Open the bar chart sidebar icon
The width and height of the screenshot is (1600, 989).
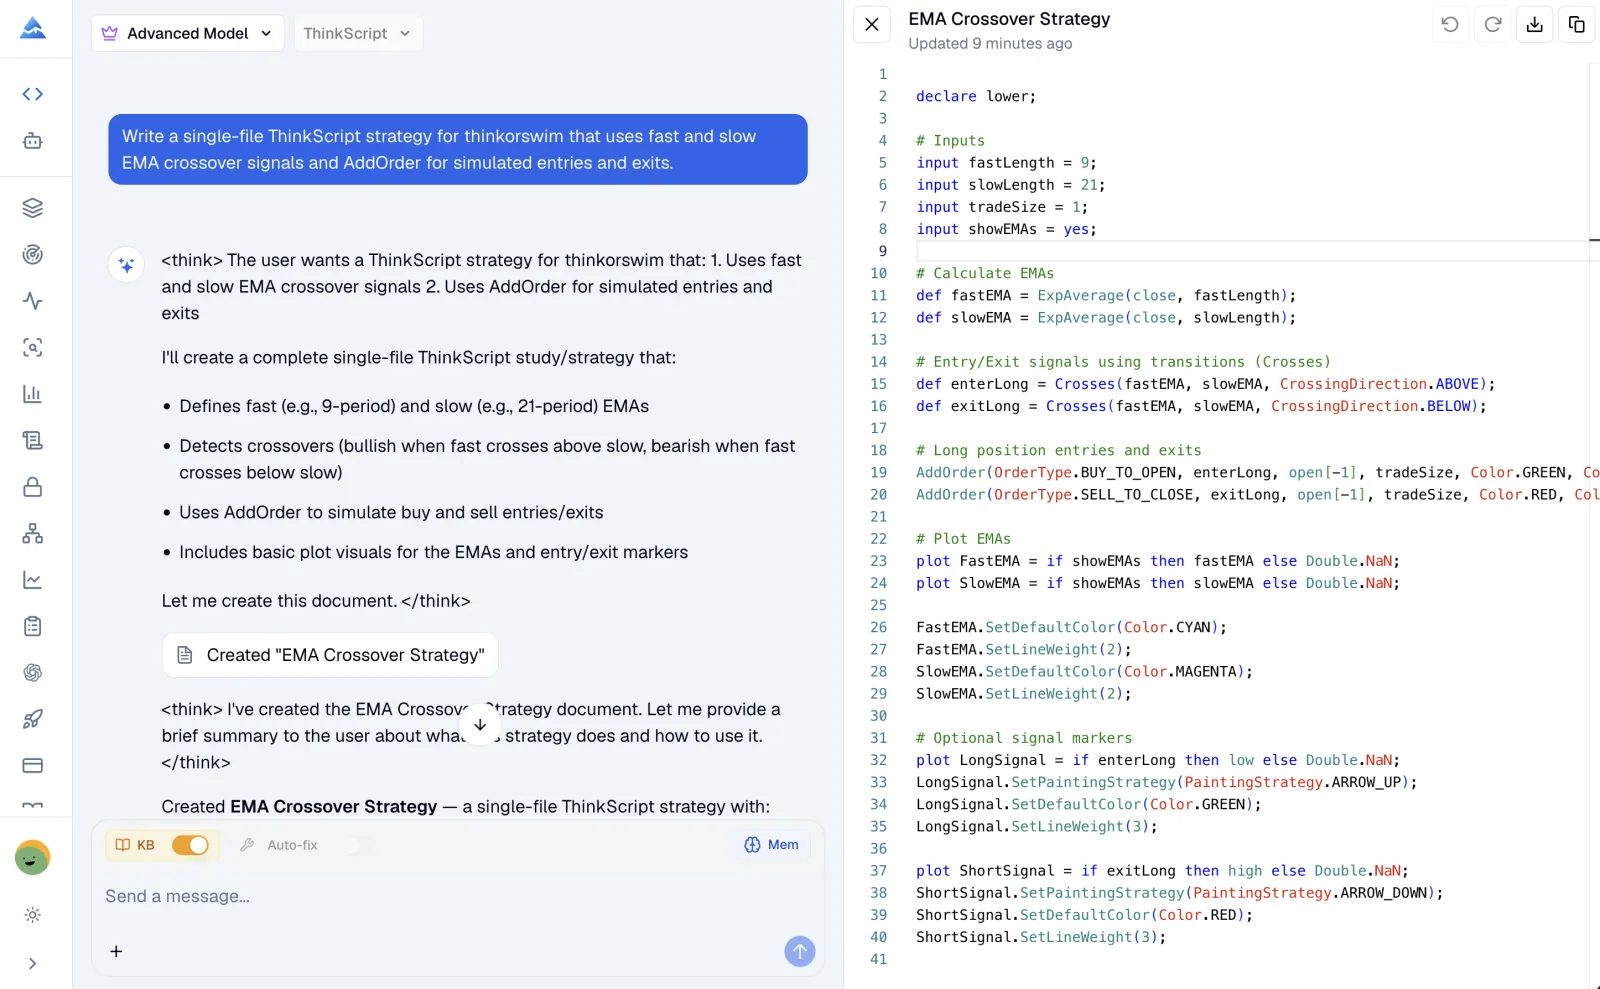[x=33, y=394]
